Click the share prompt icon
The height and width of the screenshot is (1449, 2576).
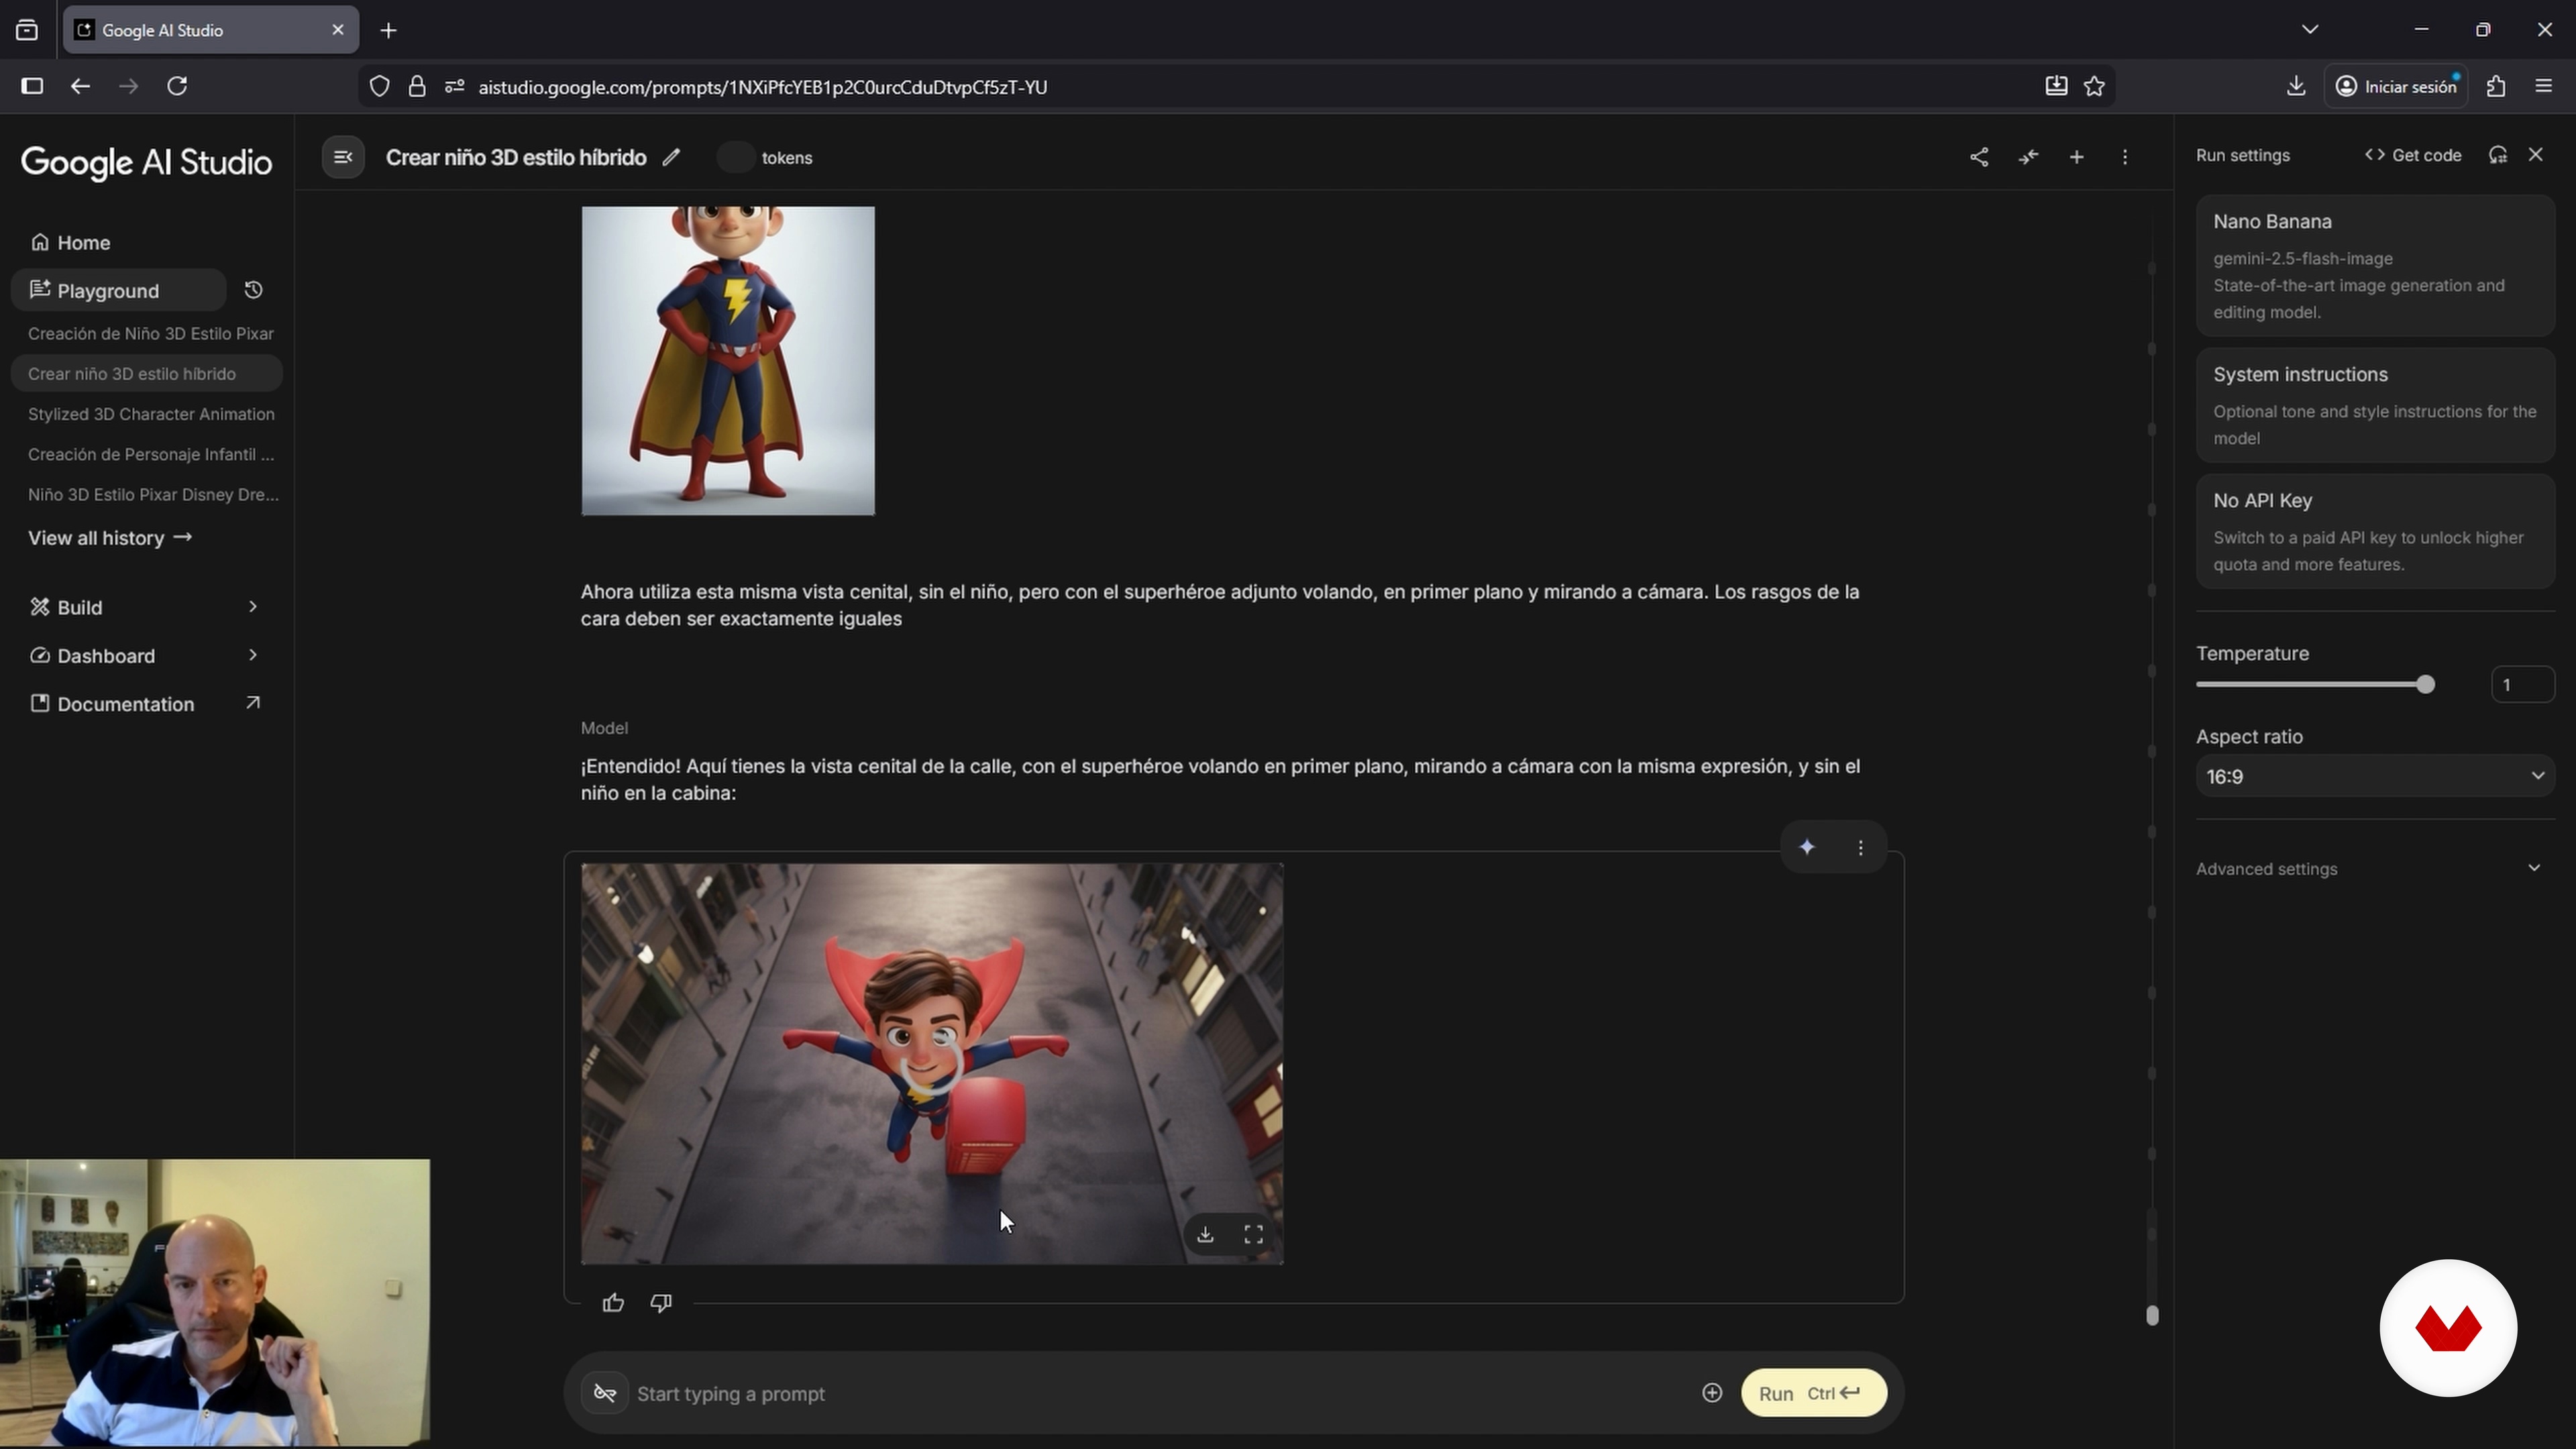[1978, 157]
